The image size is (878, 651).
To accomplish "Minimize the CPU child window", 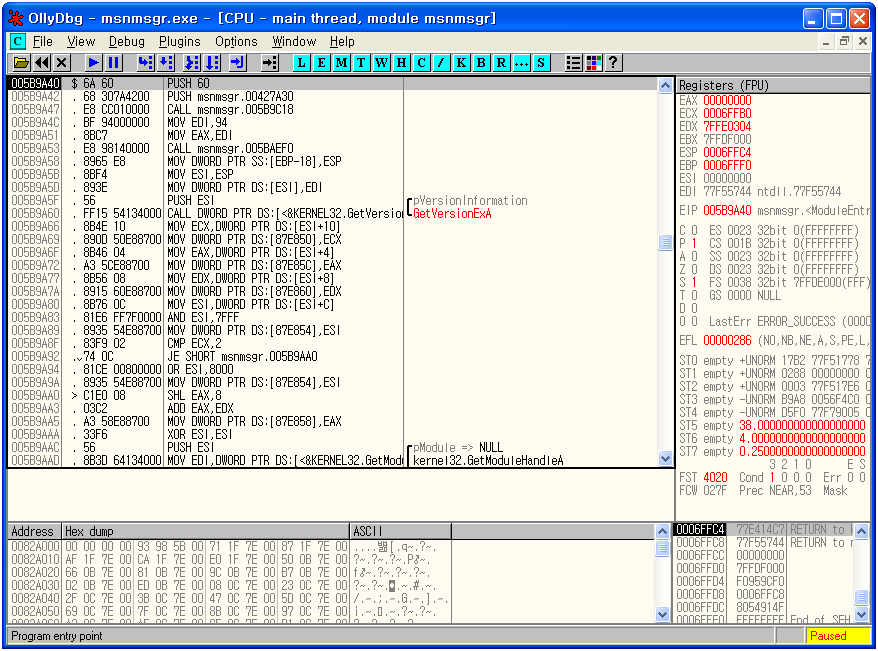I will tap(826, 41).
